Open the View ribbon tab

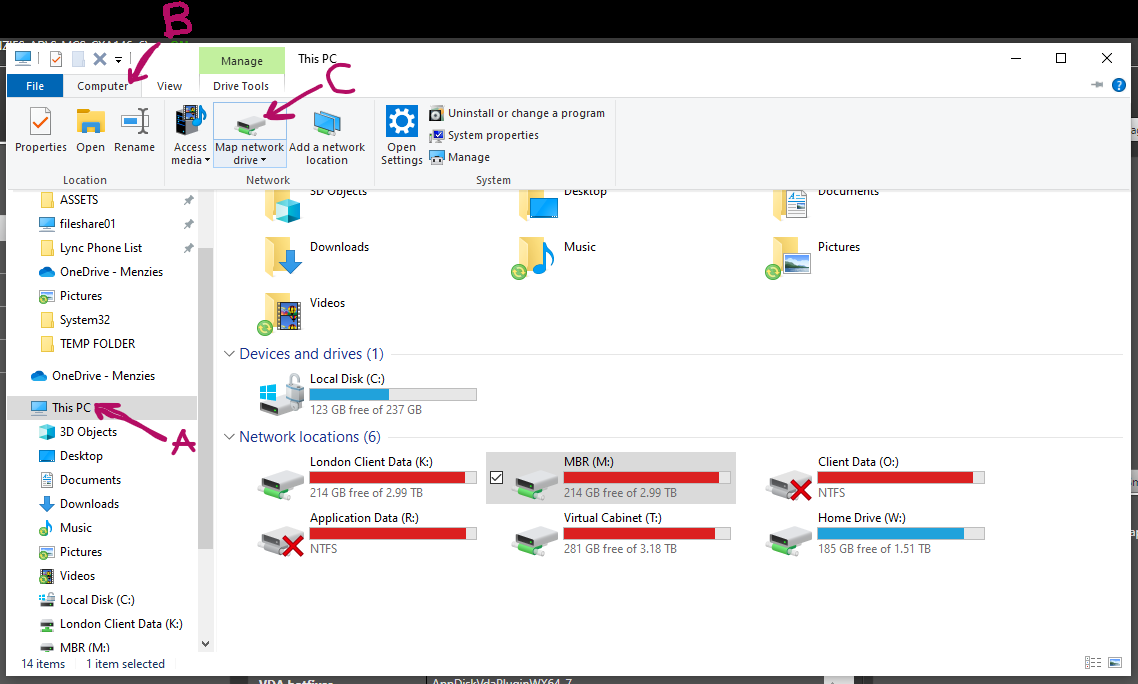click(169, 86)
